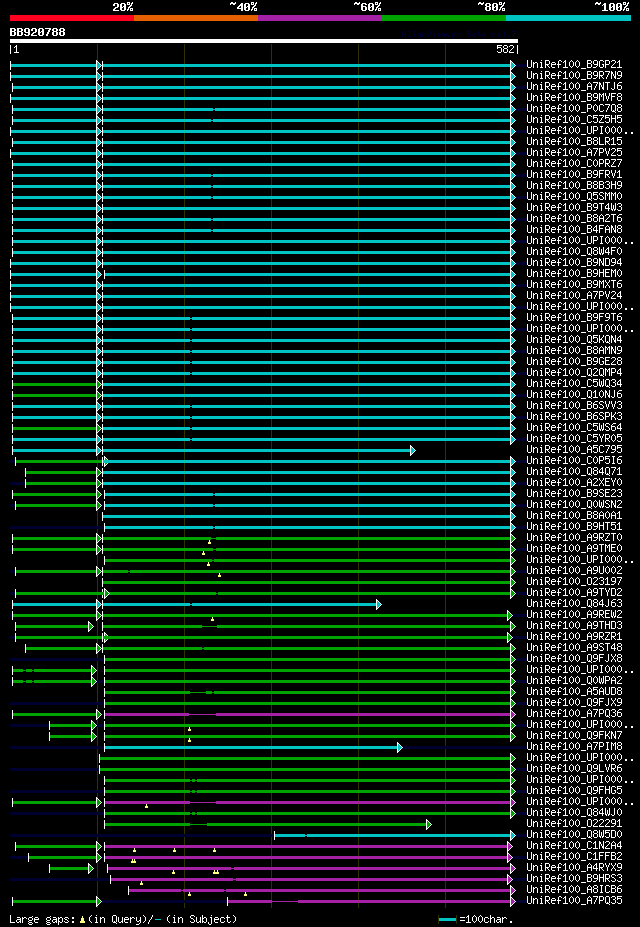The height and width of the screenshot is (927, 640).
Task: Click the UniRef100_B8A2T6 label
Action: click(x=574, y=219)
